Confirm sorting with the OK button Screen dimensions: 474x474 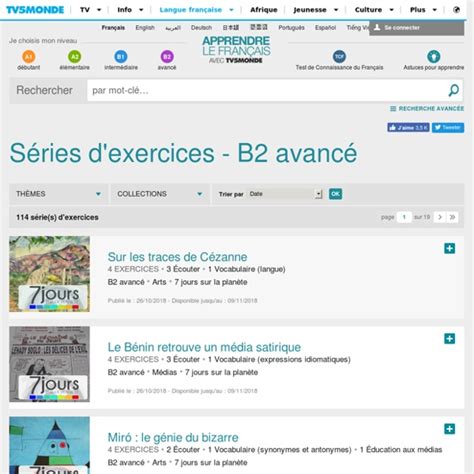335,194
